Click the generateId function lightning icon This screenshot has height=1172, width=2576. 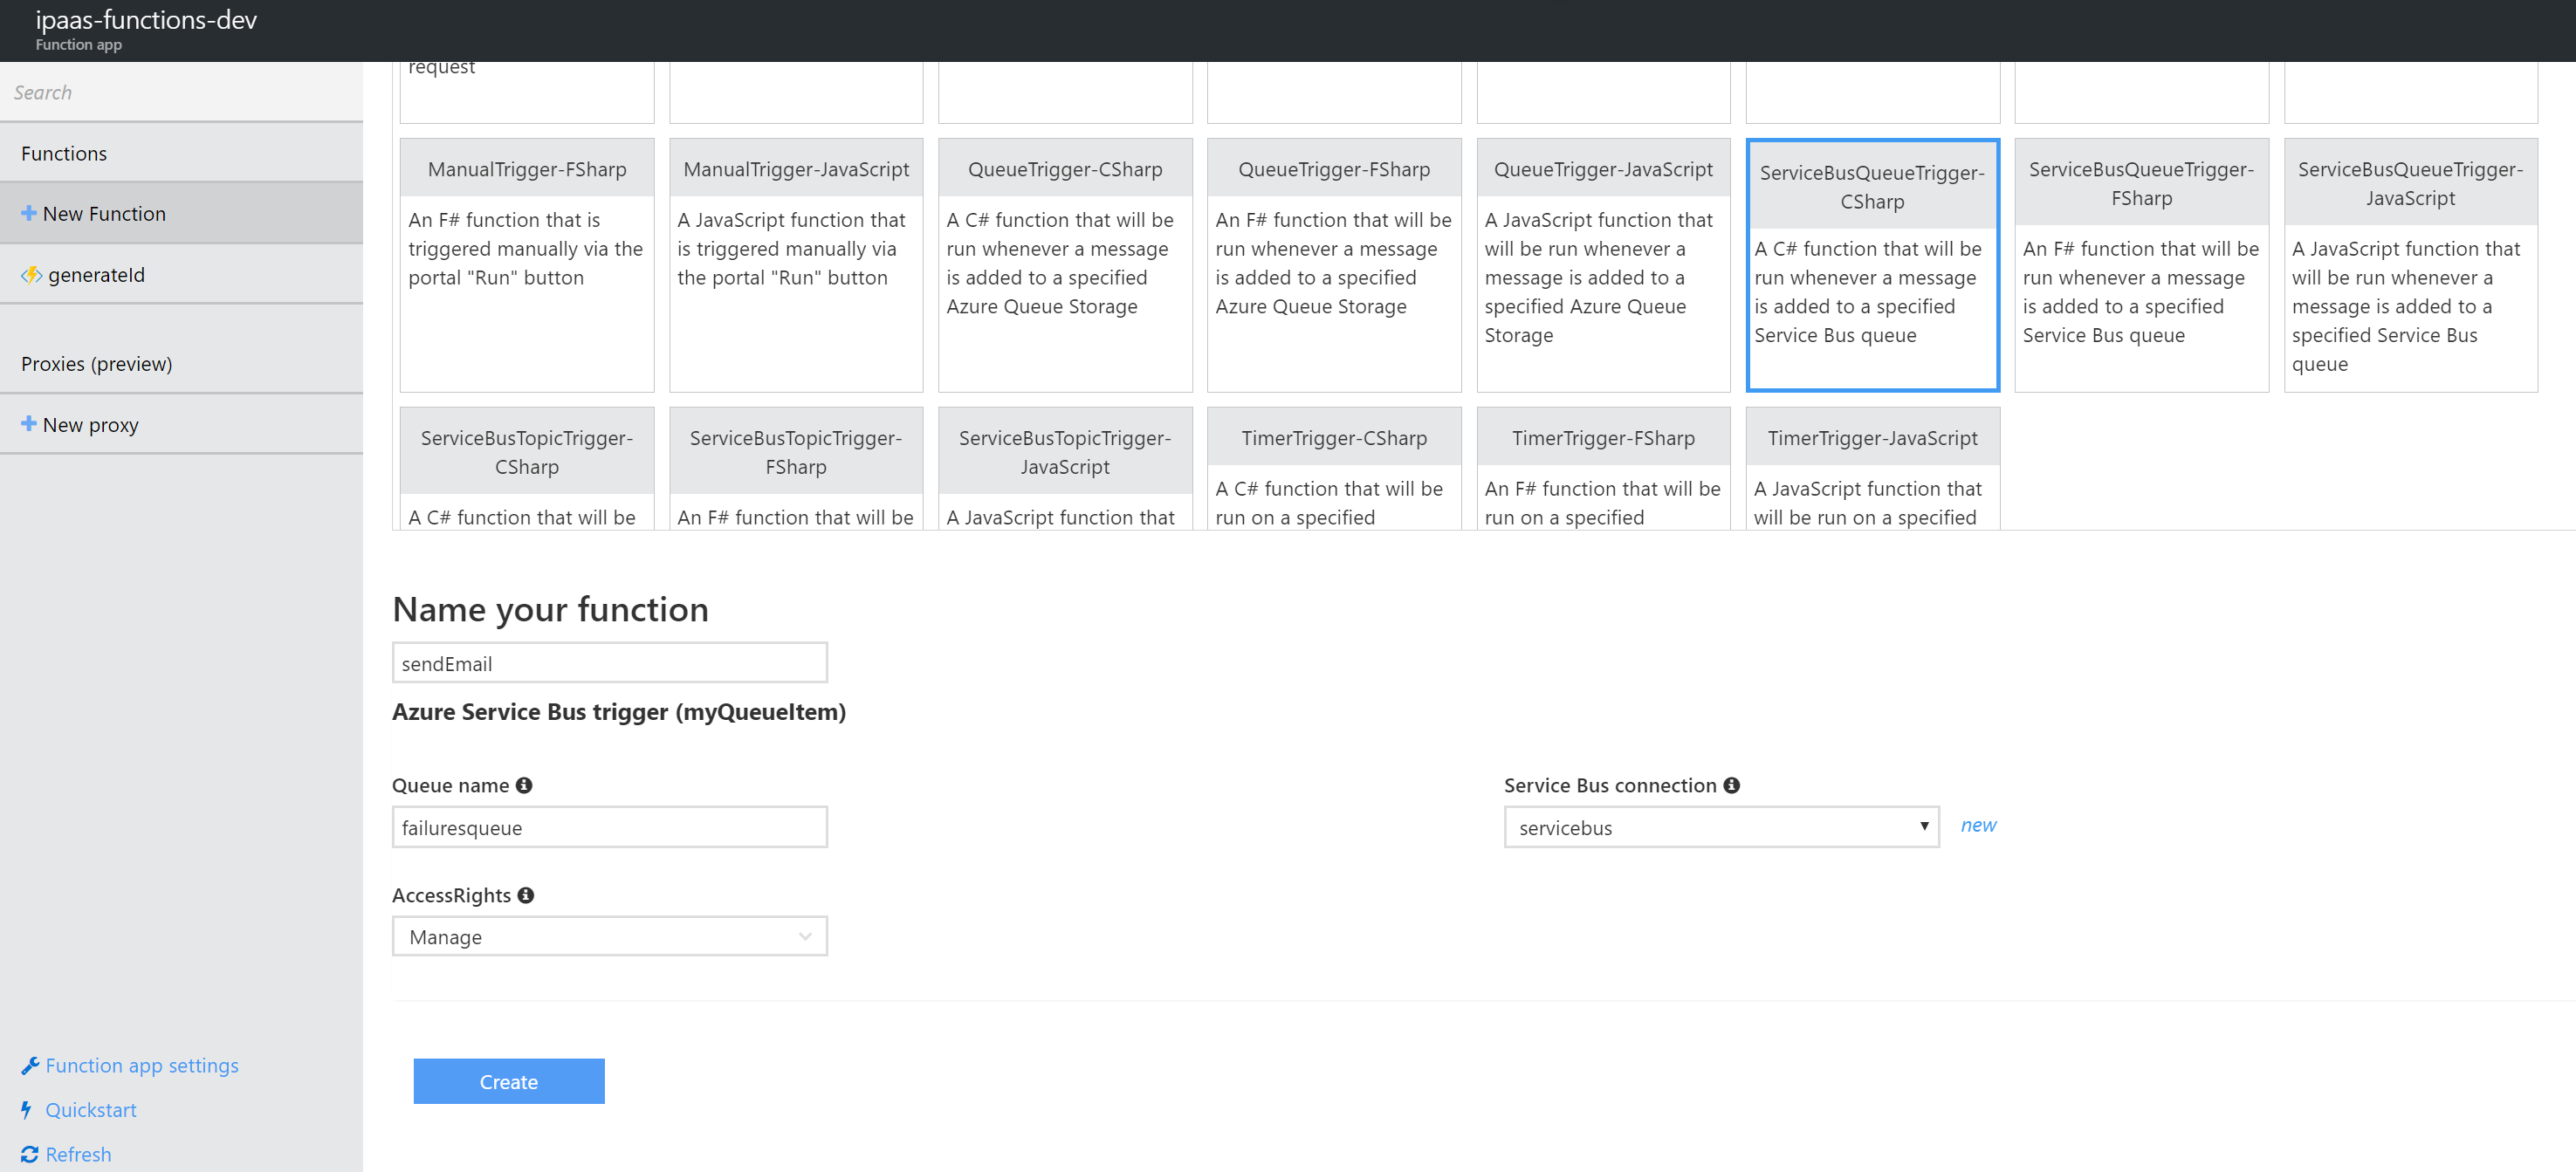pos(31,274)
